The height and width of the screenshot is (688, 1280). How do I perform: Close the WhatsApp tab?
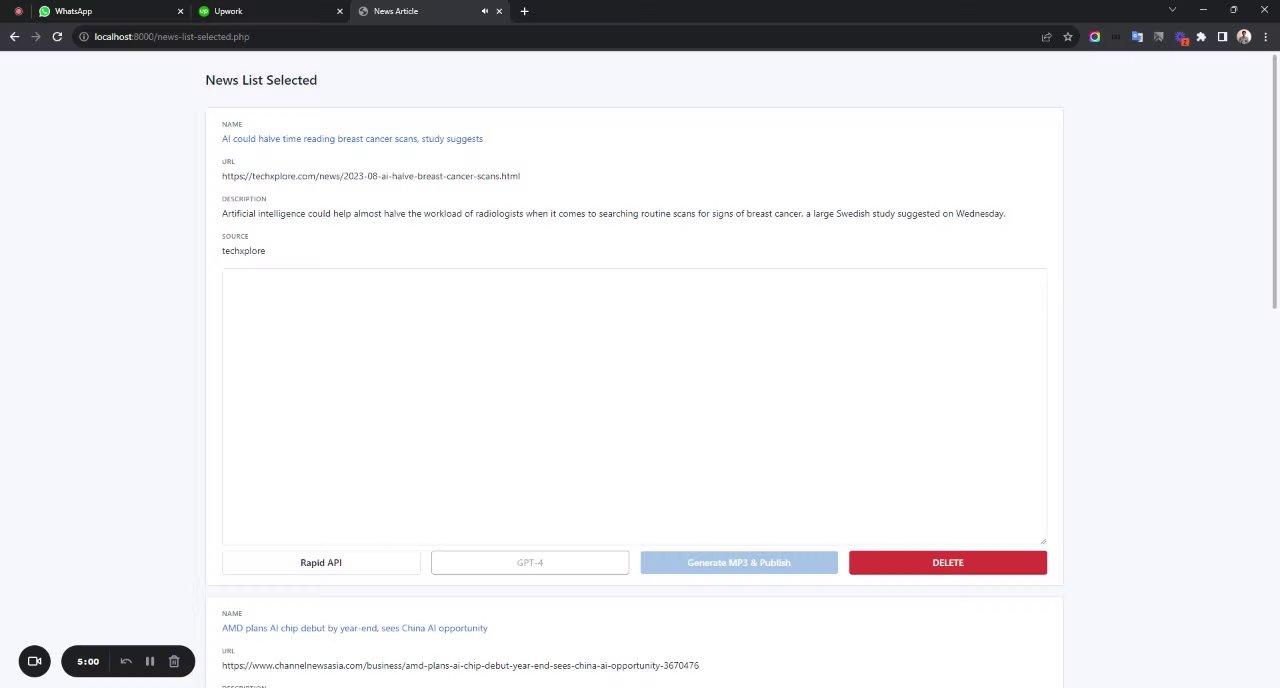tap(180, 11)
